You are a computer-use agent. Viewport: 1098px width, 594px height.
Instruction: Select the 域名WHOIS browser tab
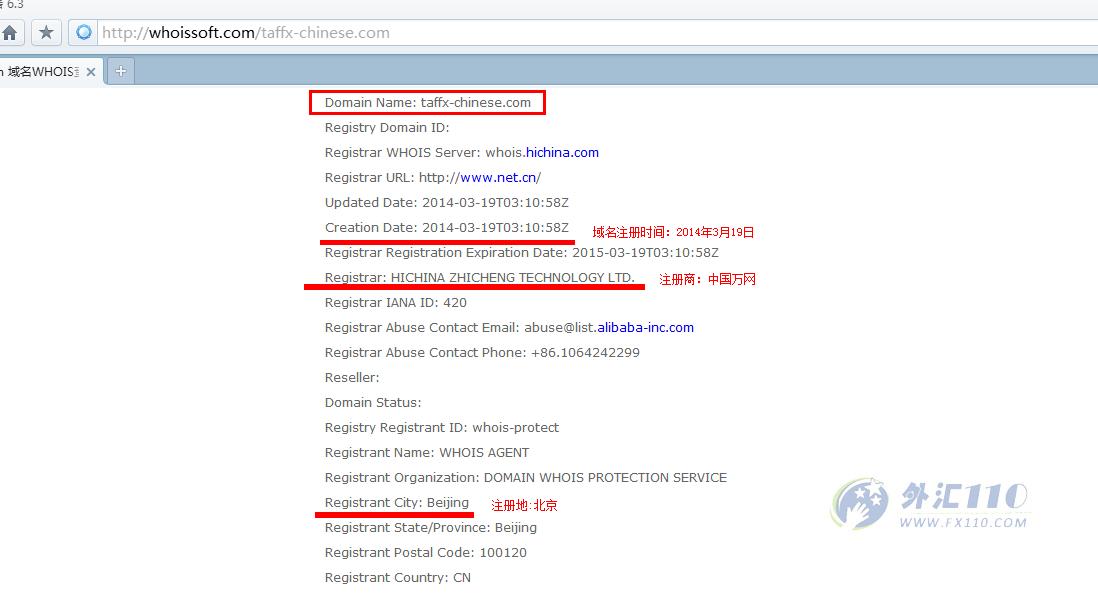[42, 71]
